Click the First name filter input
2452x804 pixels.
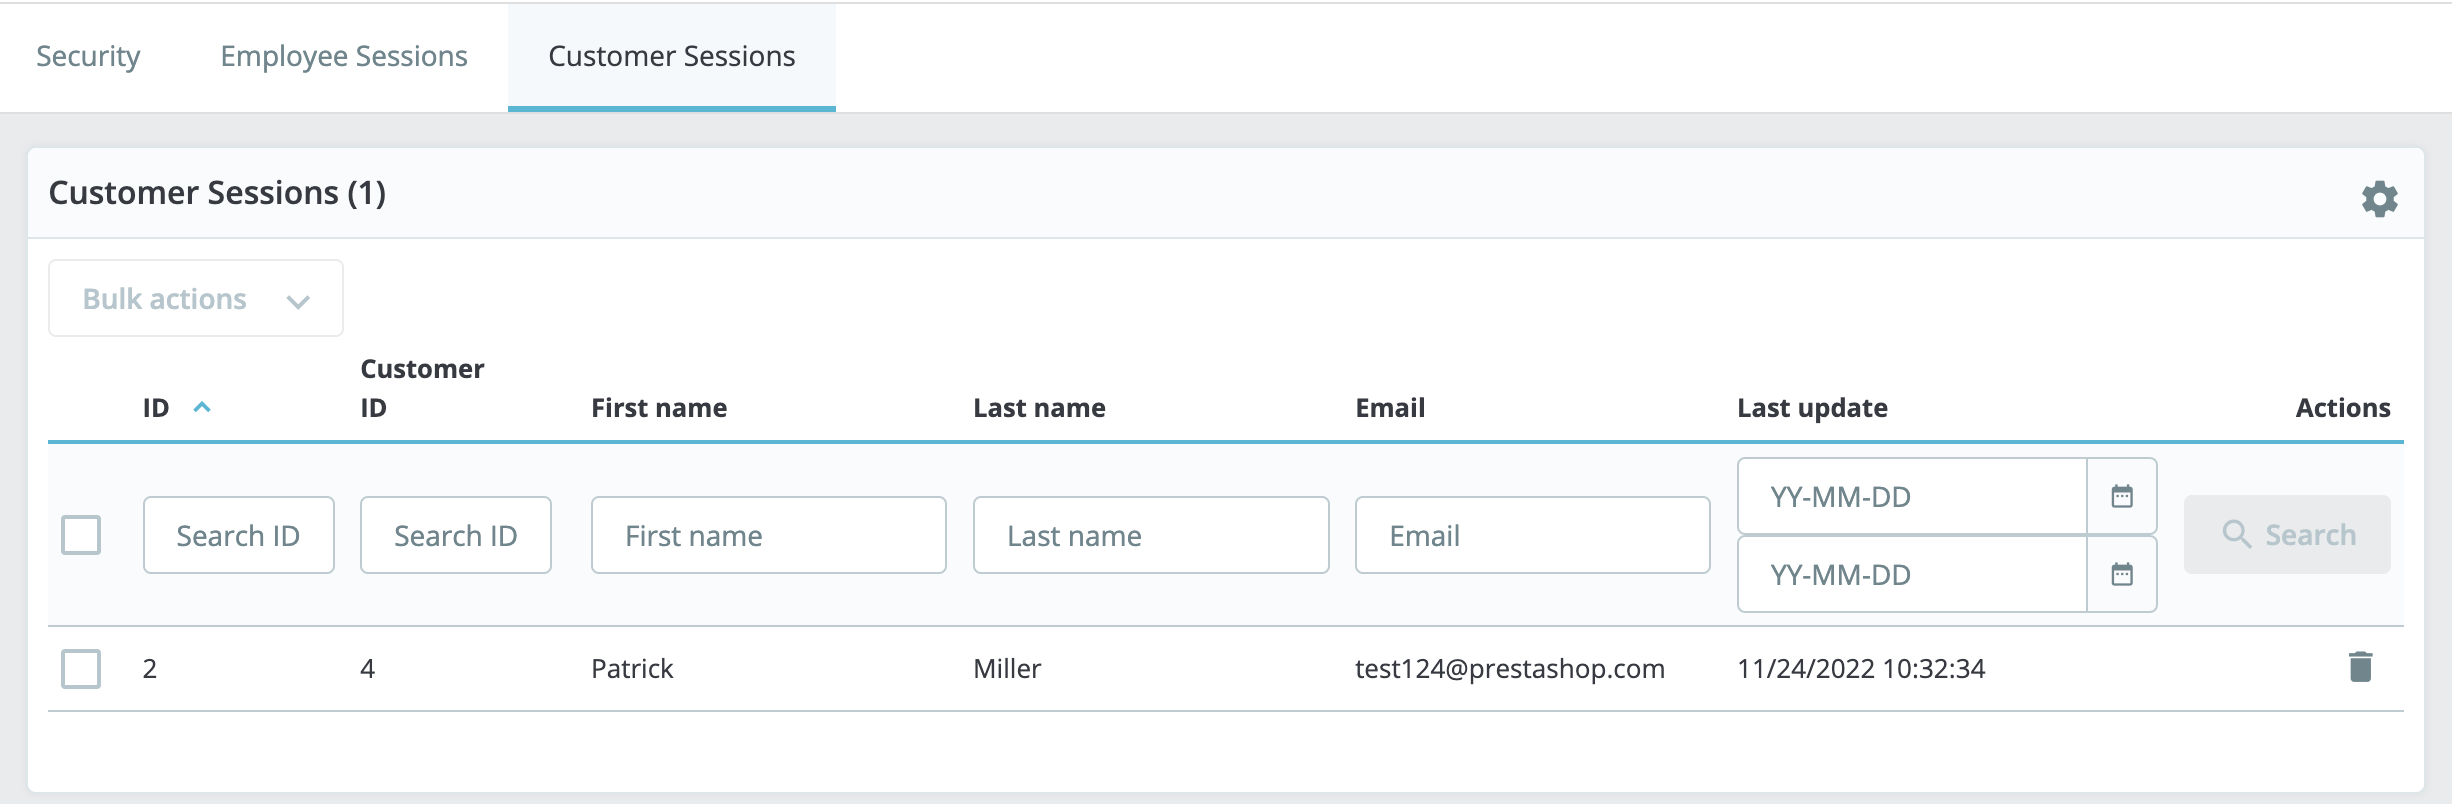(x=768, y=536)
